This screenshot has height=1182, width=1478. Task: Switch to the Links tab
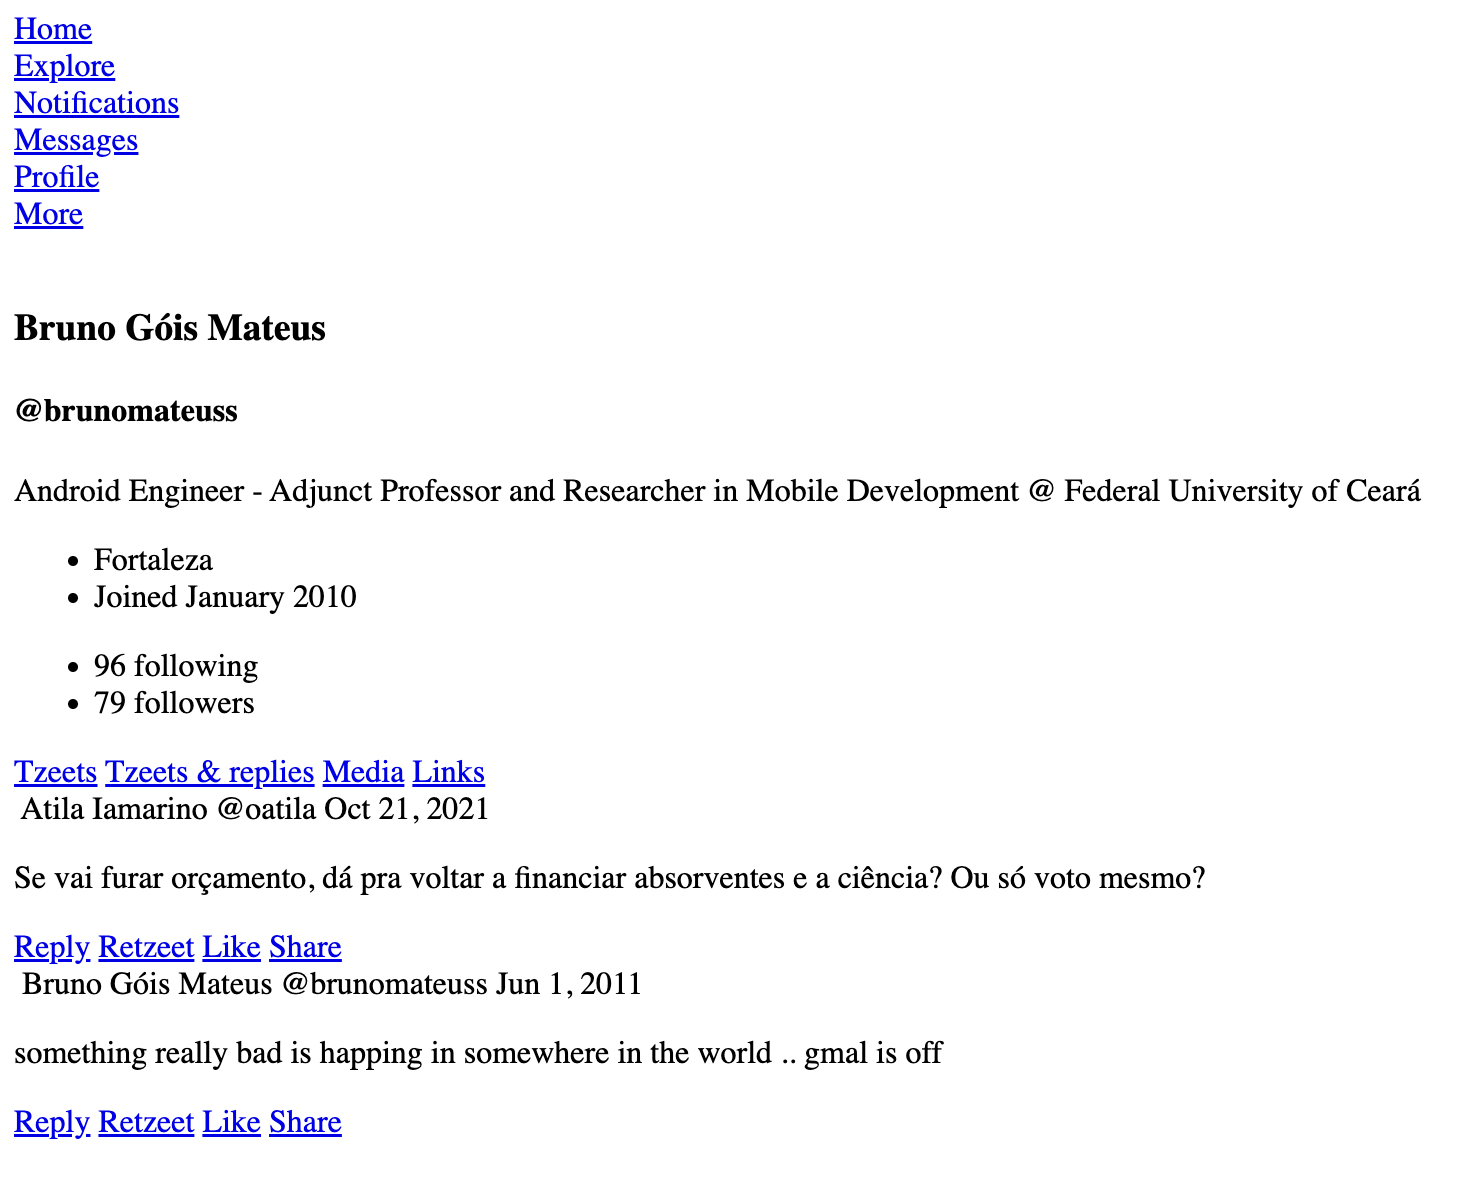[448, 772]
